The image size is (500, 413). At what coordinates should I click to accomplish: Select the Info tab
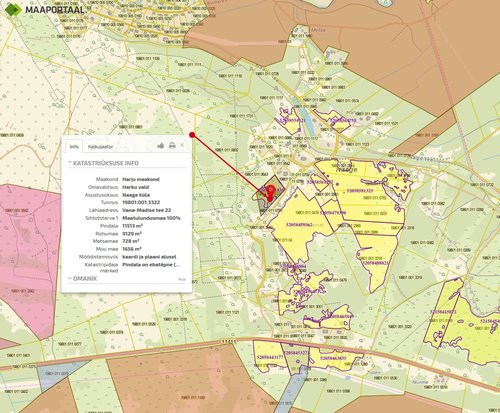pyautogui.click(x=74, y=147)
